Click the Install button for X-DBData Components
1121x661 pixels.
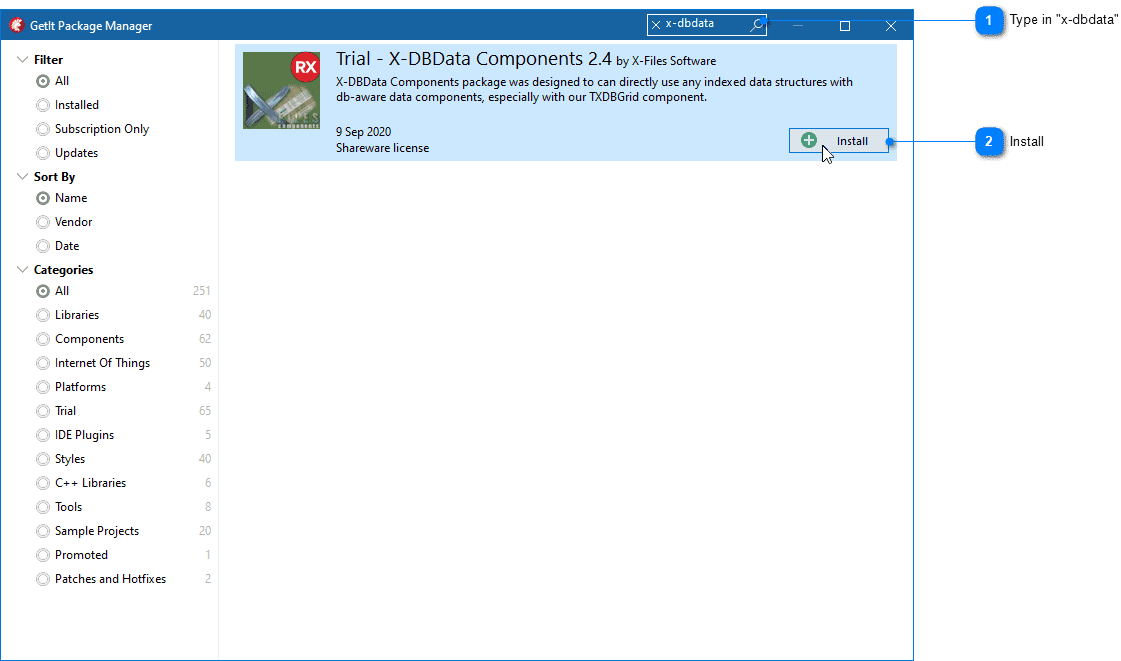click(x=839, y=141)
